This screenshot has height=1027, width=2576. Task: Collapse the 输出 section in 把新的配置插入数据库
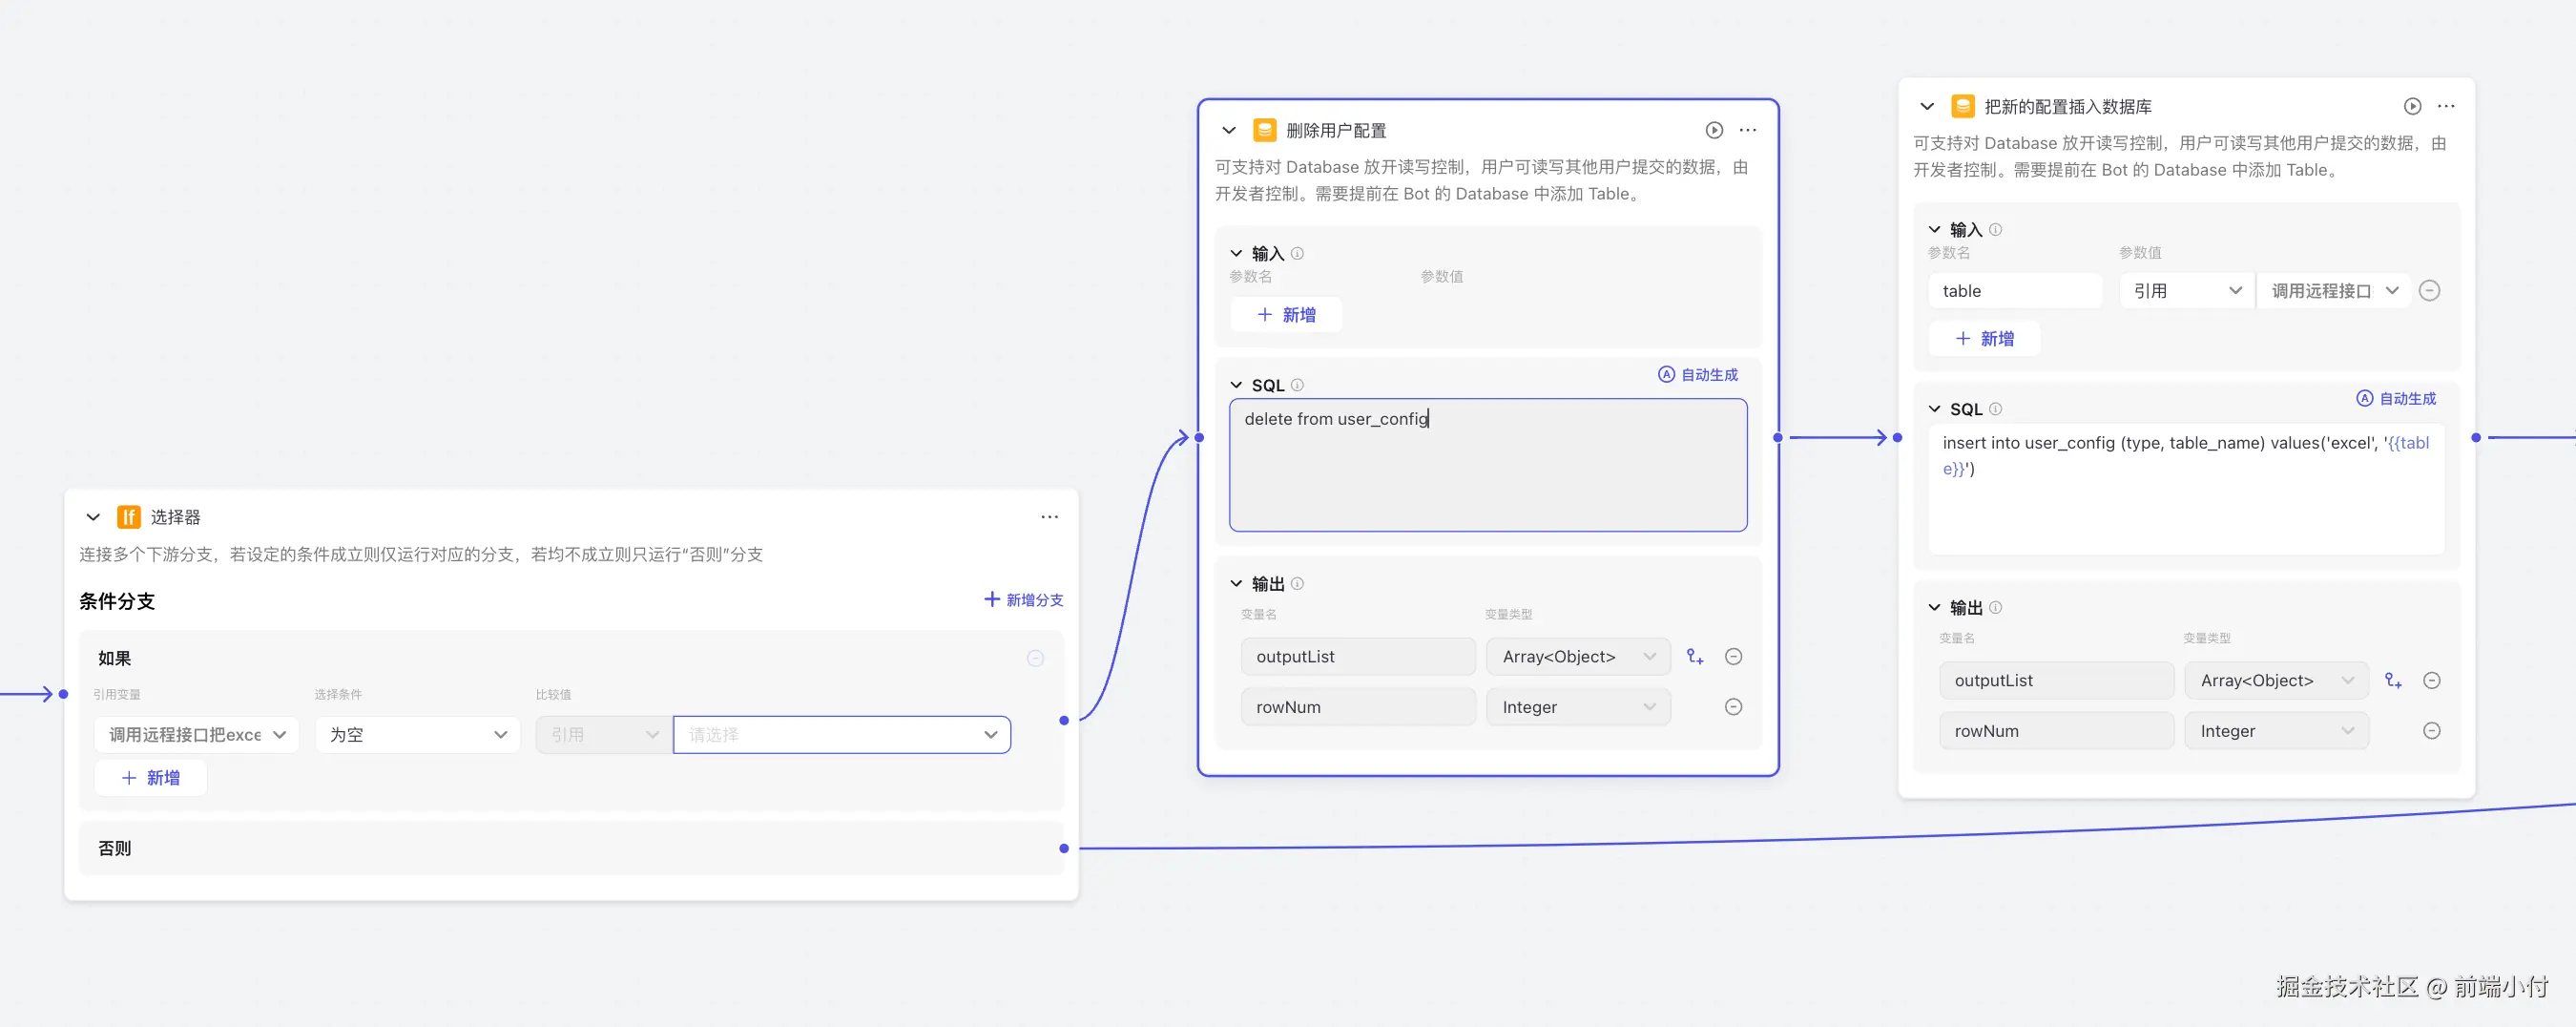coord(1934,608)
